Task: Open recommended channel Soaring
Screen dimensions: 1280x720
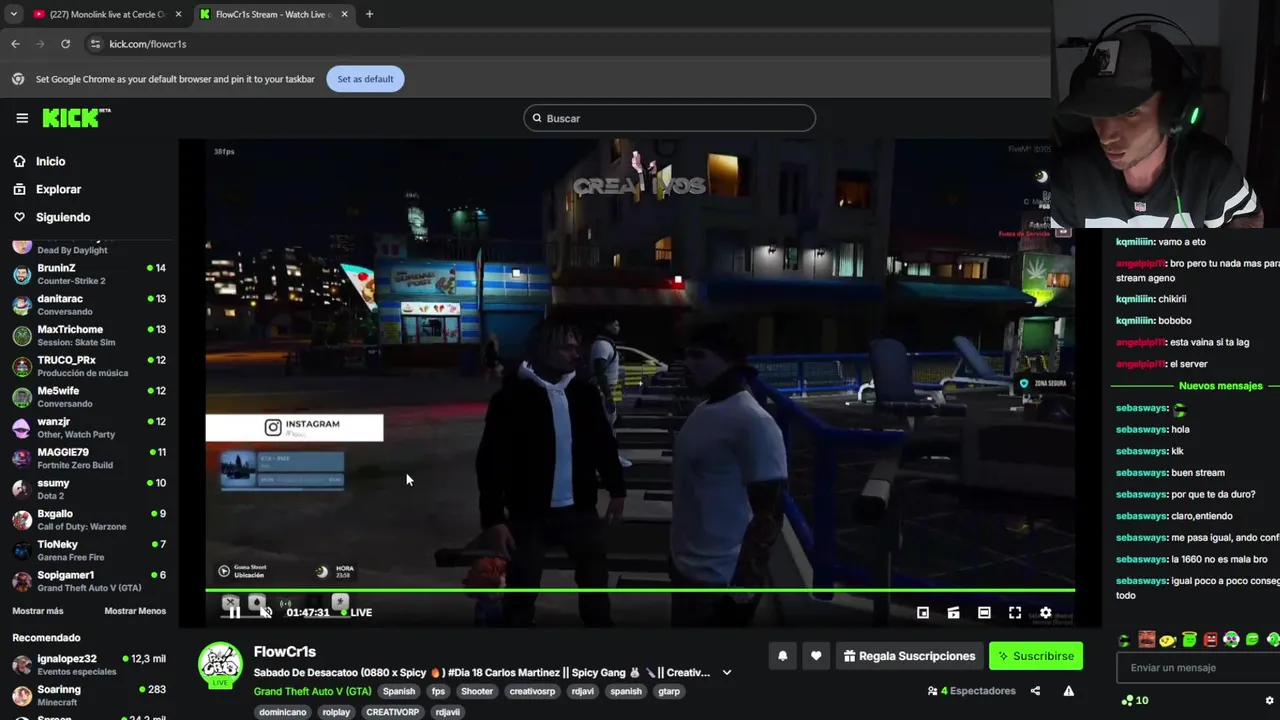Action: 88,695
